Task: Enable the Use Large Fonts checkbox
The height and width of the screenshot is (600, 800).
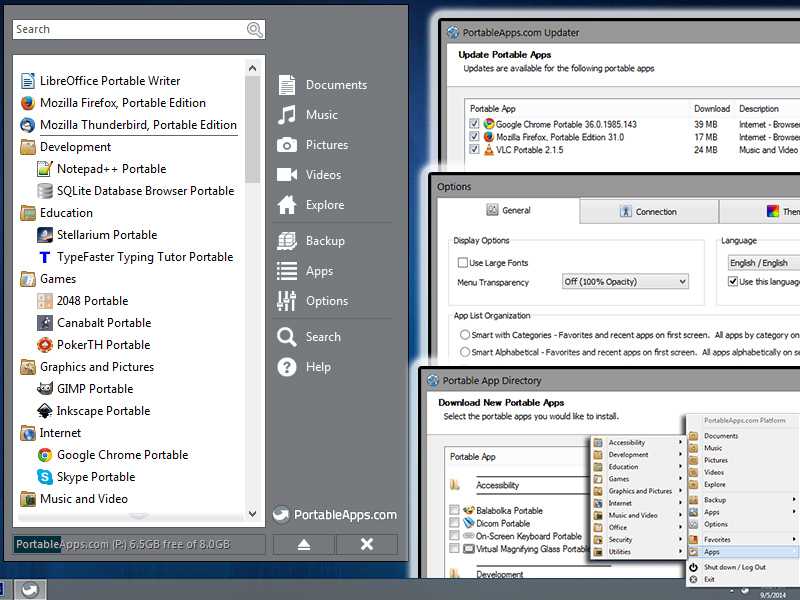Action: tap(463, 263)
